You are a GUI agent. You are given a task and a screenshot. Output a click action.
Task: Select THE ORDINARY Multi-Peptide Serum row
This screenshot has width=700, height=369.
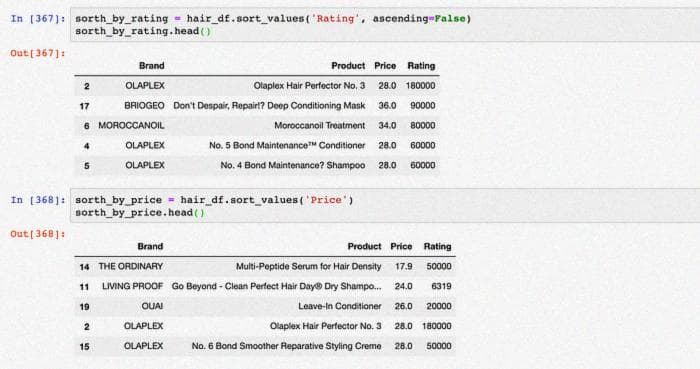[x=265, y=267]
